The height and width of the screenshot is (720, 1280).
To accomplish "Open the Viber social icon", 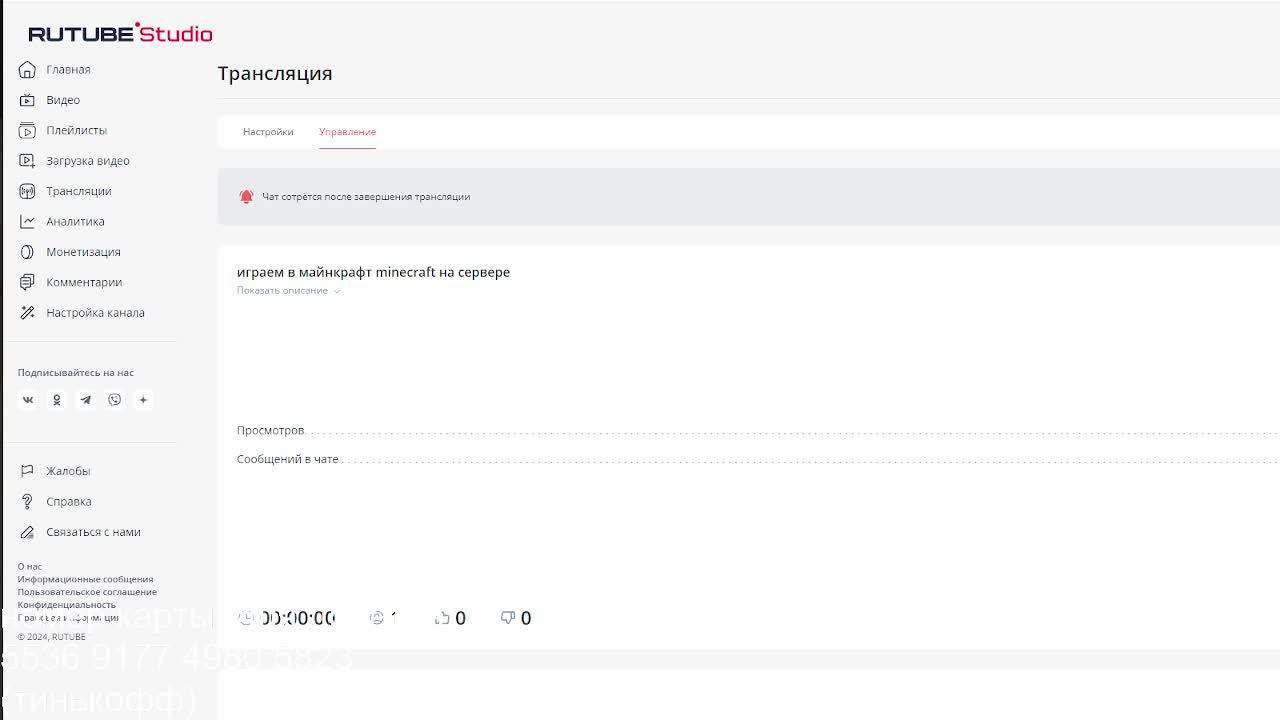I will (x=115, y=400).
